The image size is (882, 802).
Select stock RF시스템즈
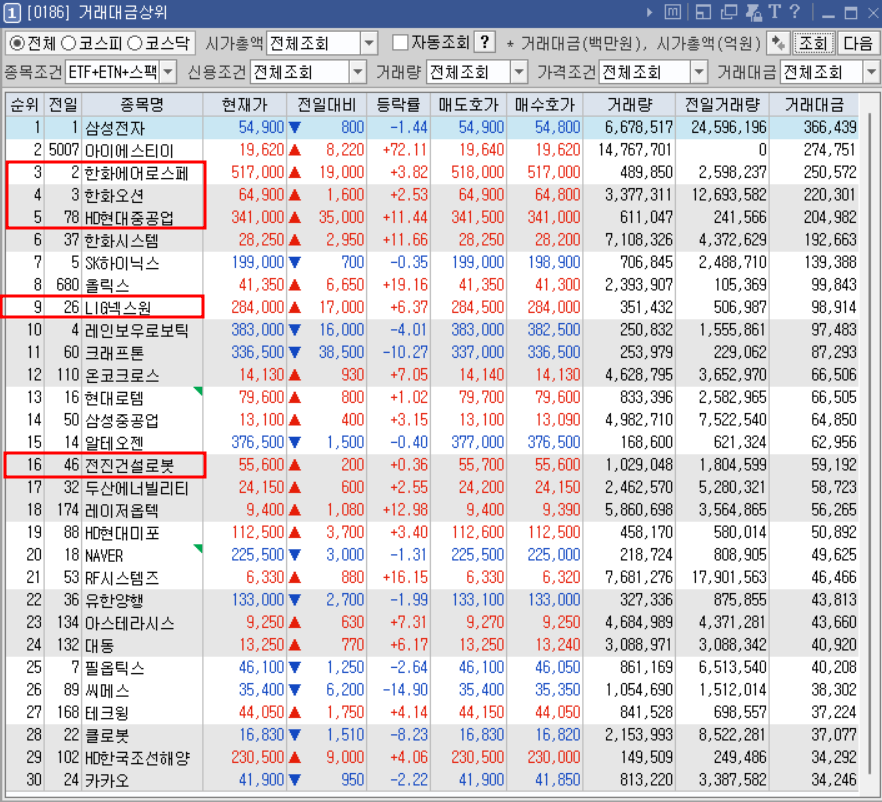tap(122, 578)
